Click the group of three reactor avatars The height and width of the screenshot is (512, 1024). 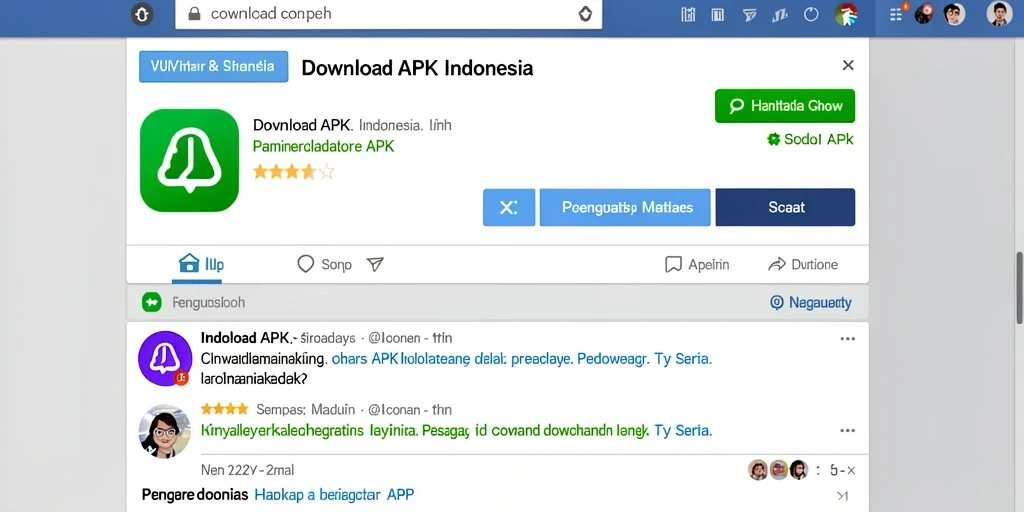coord(777,470)
